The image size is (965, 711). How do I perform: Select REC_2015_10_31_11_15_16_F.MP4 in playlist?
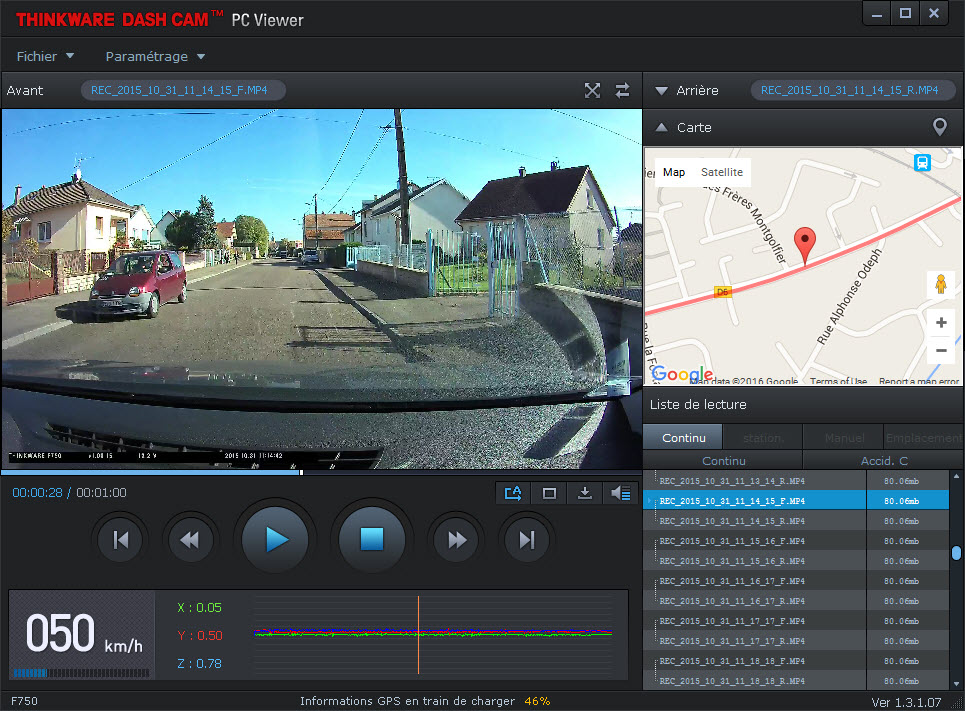796,541
